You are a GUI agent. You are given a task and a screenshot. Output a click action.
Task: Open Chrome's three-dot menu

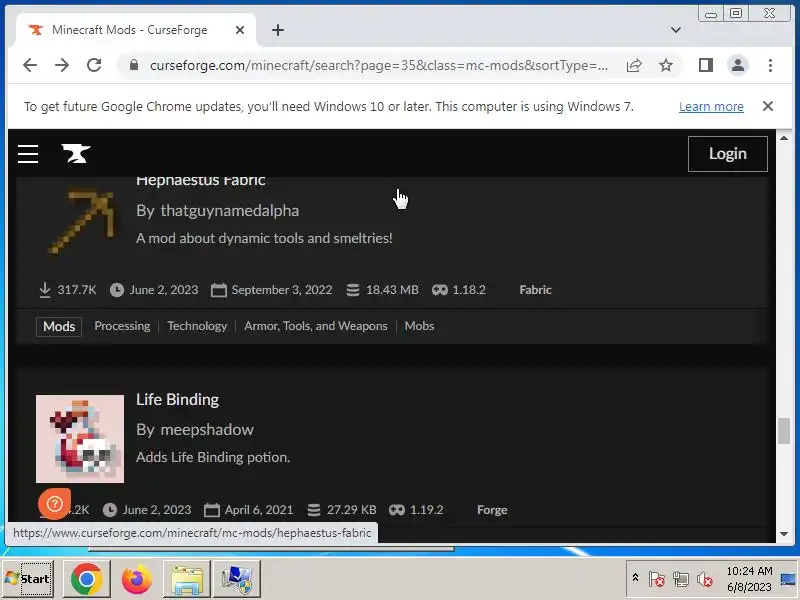point(770,65)
